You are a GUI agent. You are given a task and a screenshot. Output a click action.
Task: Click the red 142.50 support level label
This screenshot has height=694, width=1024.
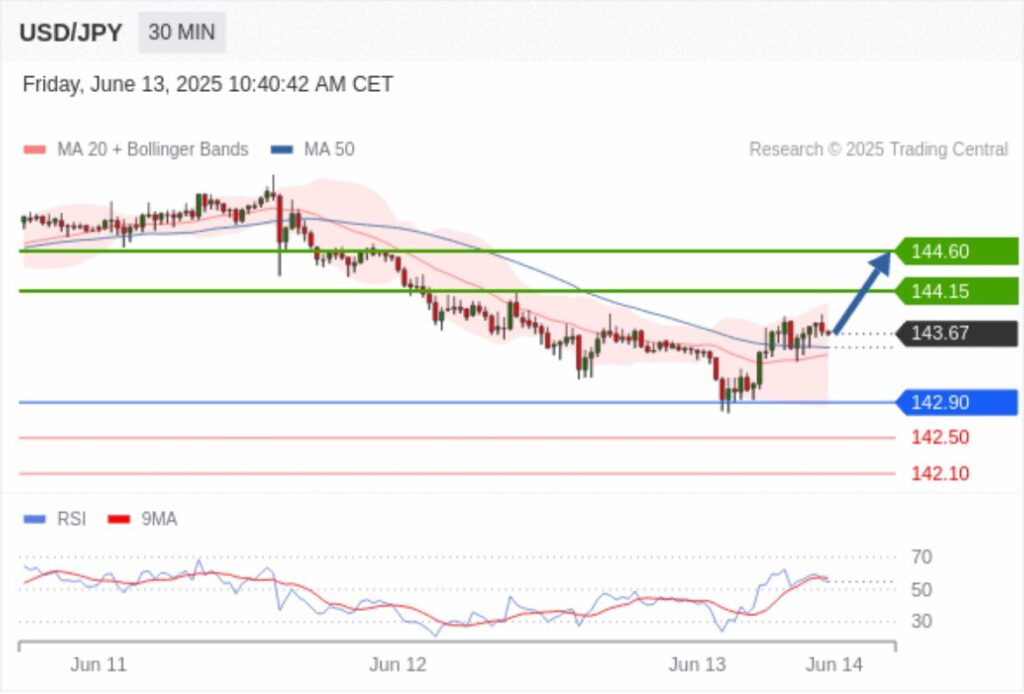click(939, 437)
